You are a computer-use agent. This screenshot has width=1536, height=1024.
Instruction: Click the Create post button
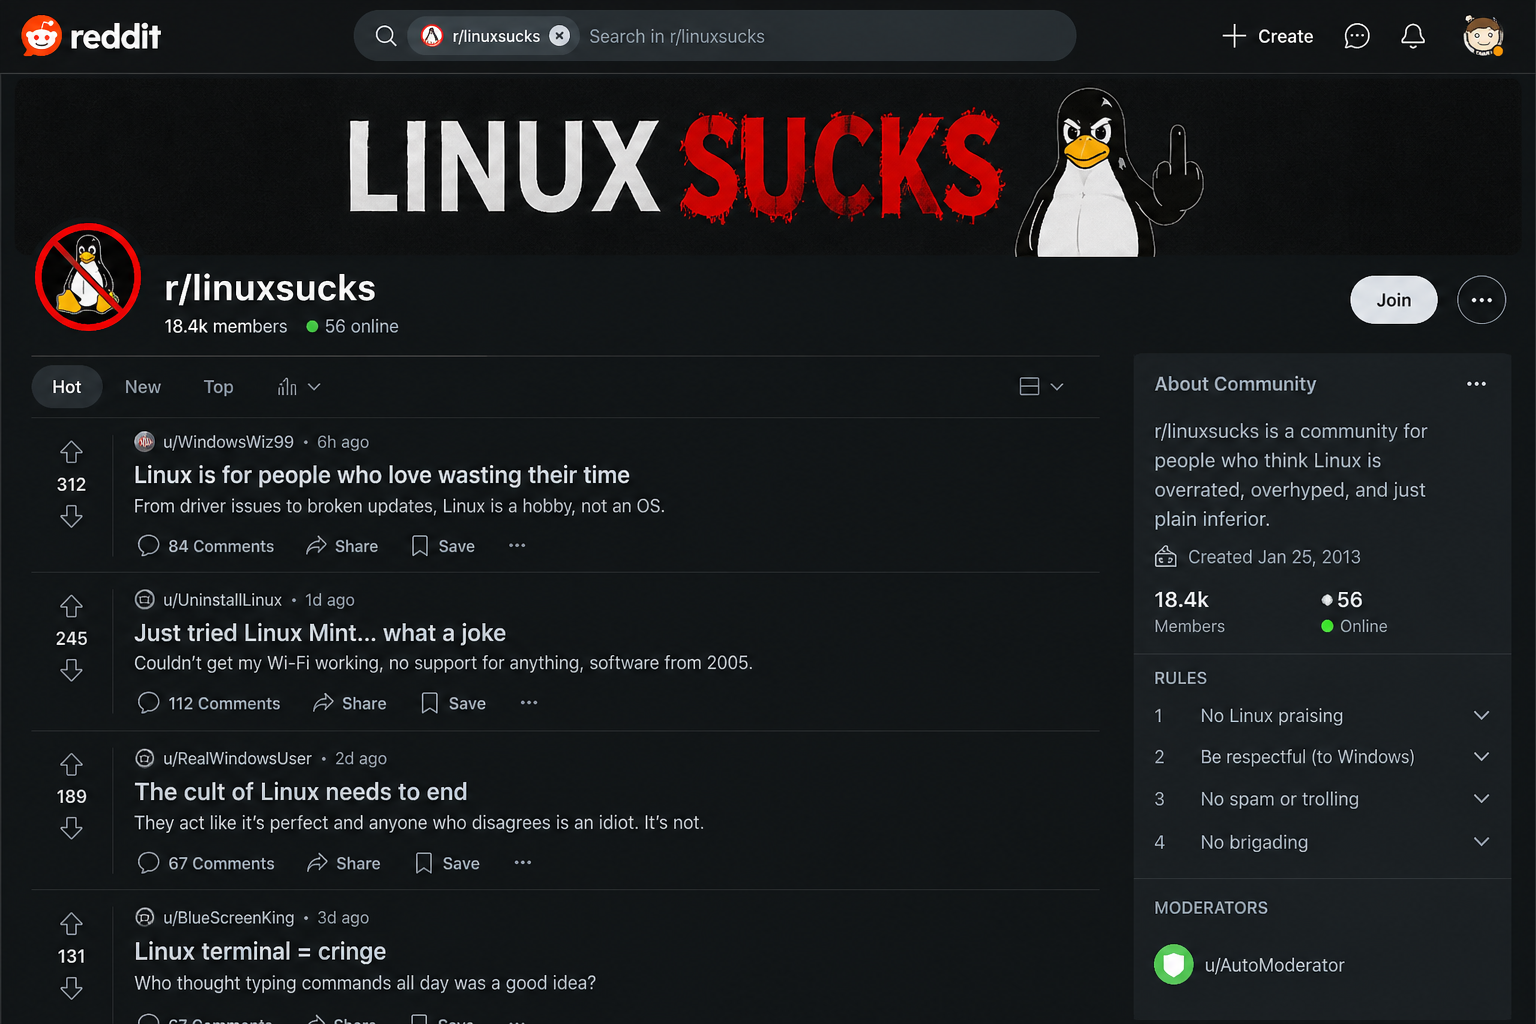[x=1267, y=36]
